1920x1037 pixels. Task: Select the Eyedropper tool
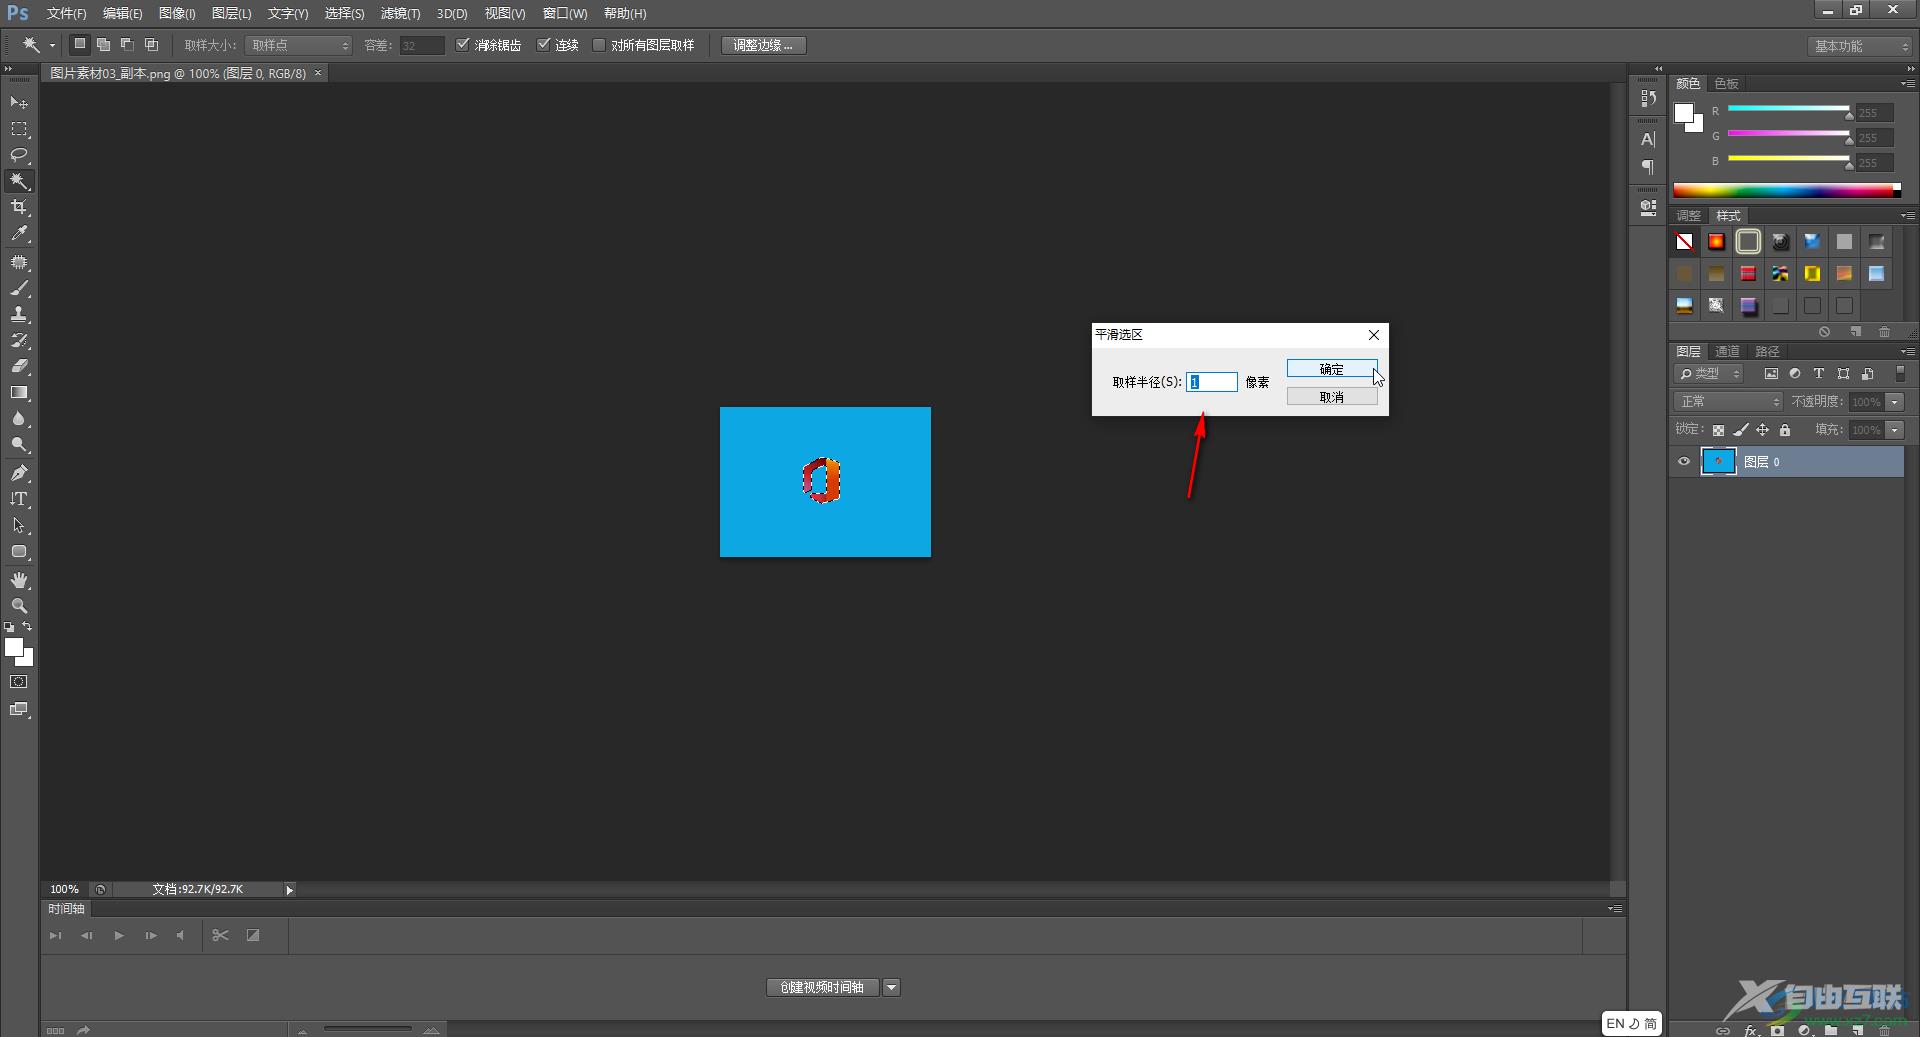(19, 234)
